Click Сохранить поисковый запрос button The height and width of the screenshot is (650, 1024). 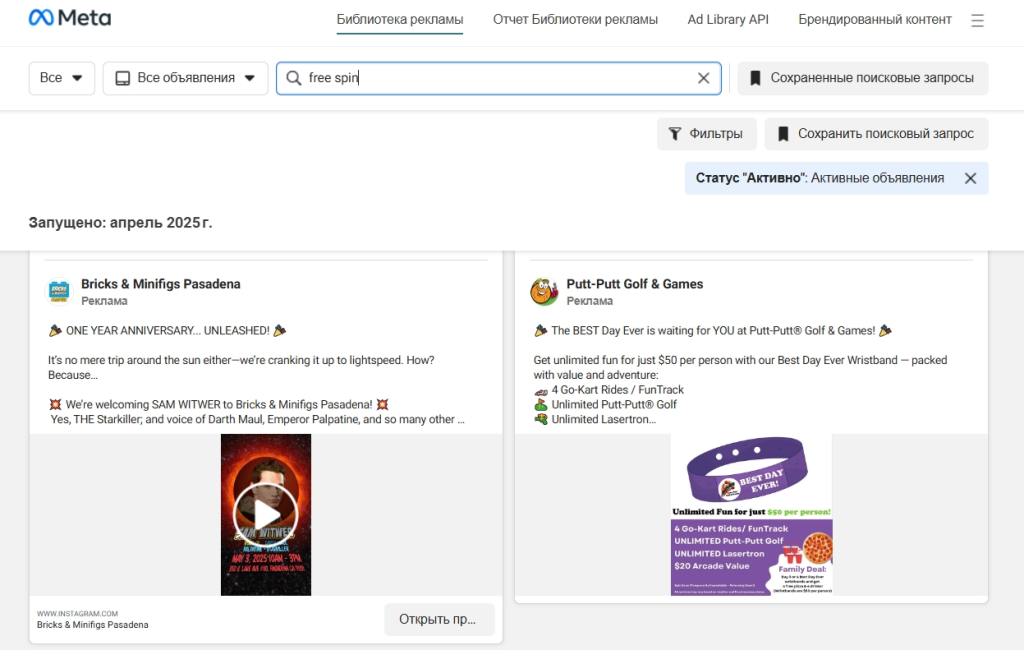click(876, 133)
